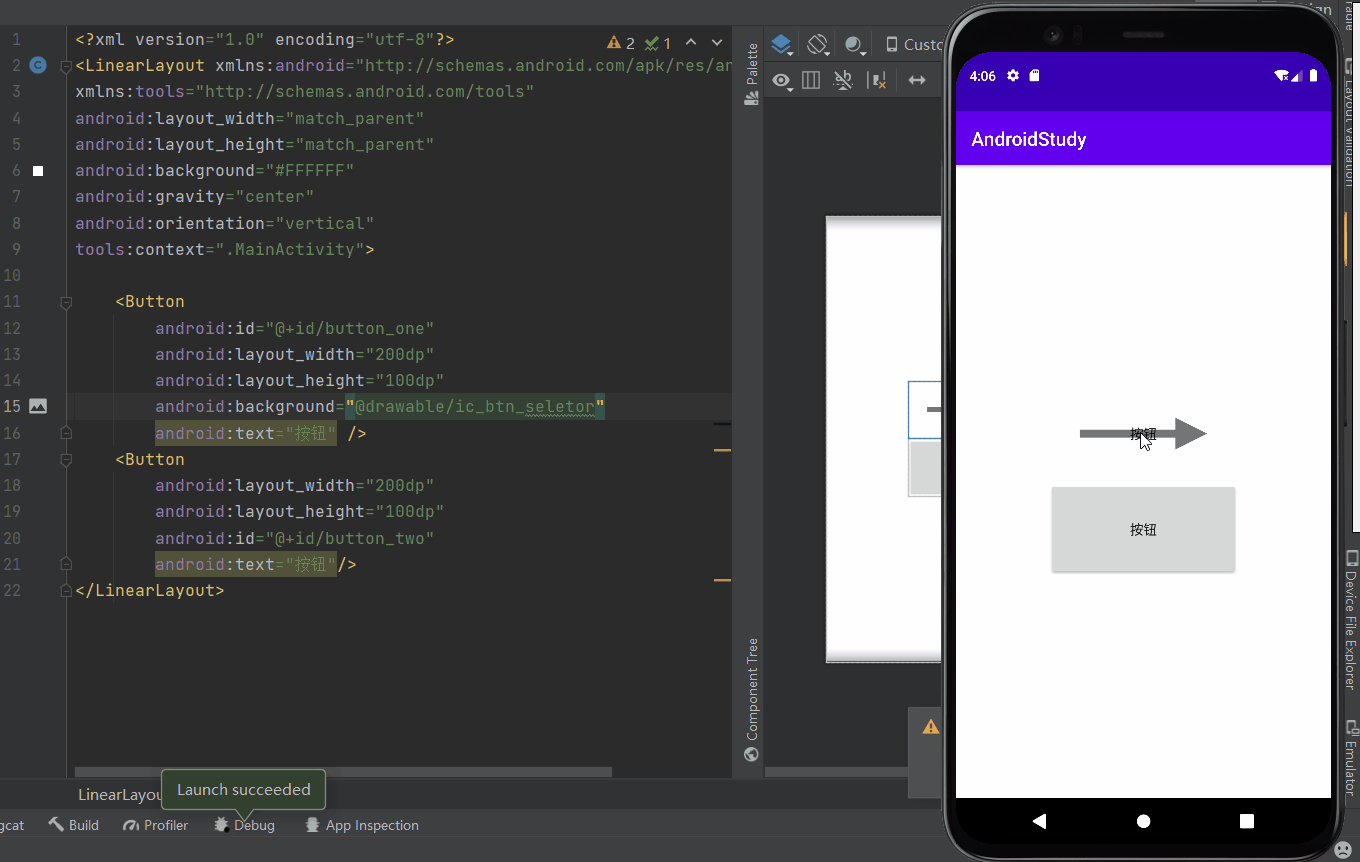Collapse the first Button fold marker on line 11
Screen dimensions: 1360x862
(x=66, y=302)
